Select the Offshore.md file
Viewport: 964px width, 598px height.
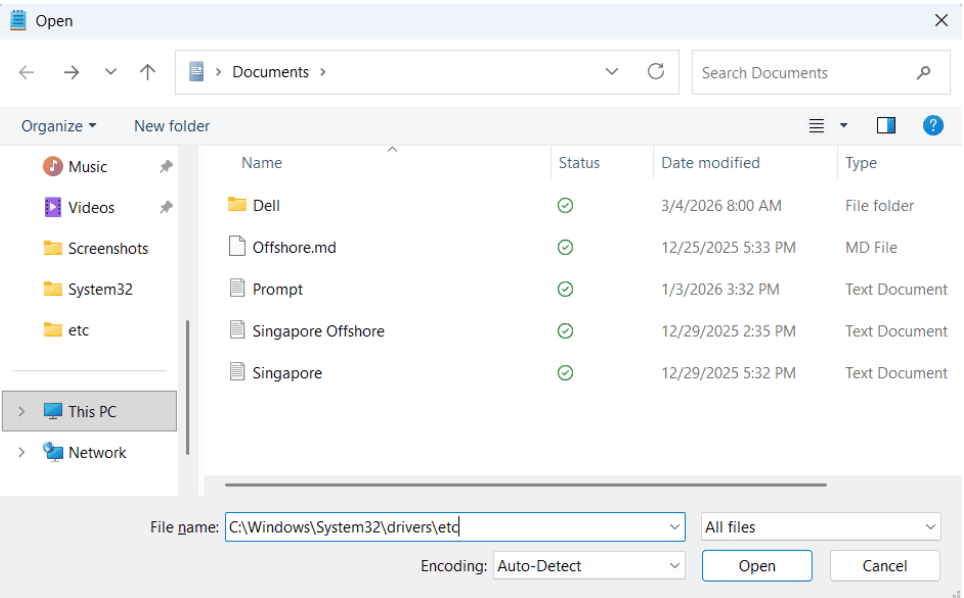[x=294, y=247]
